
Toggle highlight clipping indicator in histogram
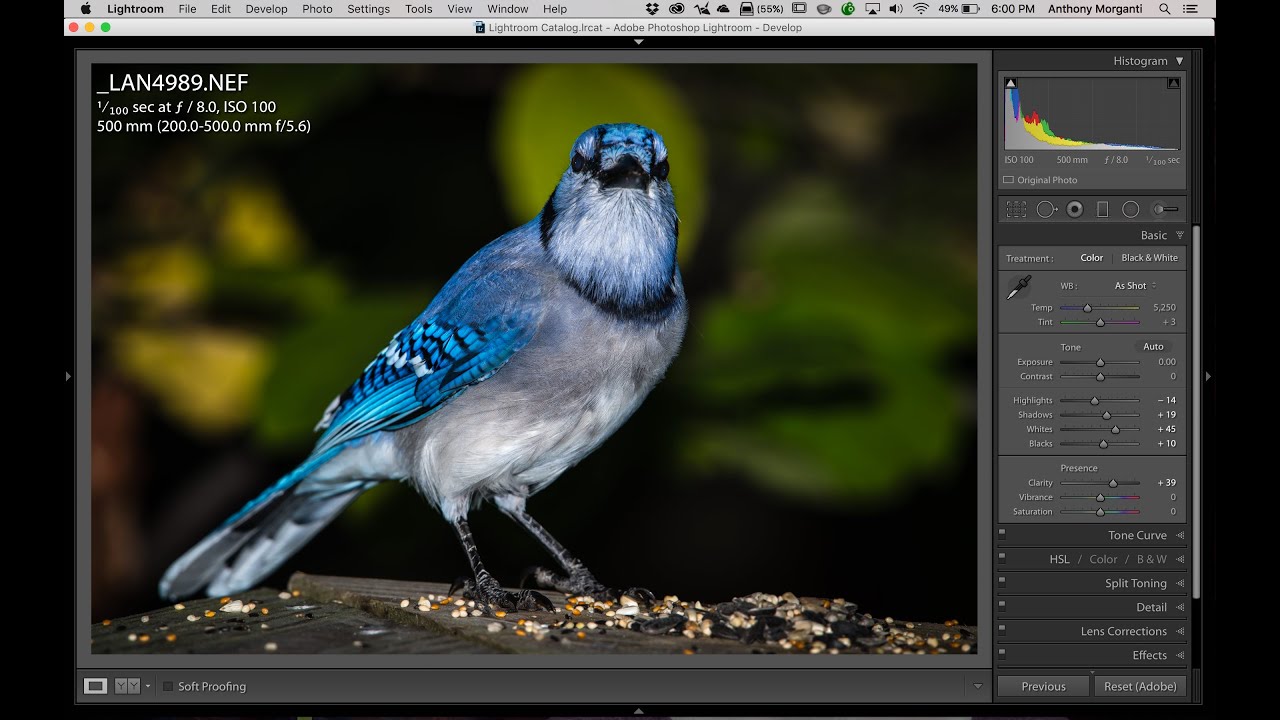pos(1174,83)
